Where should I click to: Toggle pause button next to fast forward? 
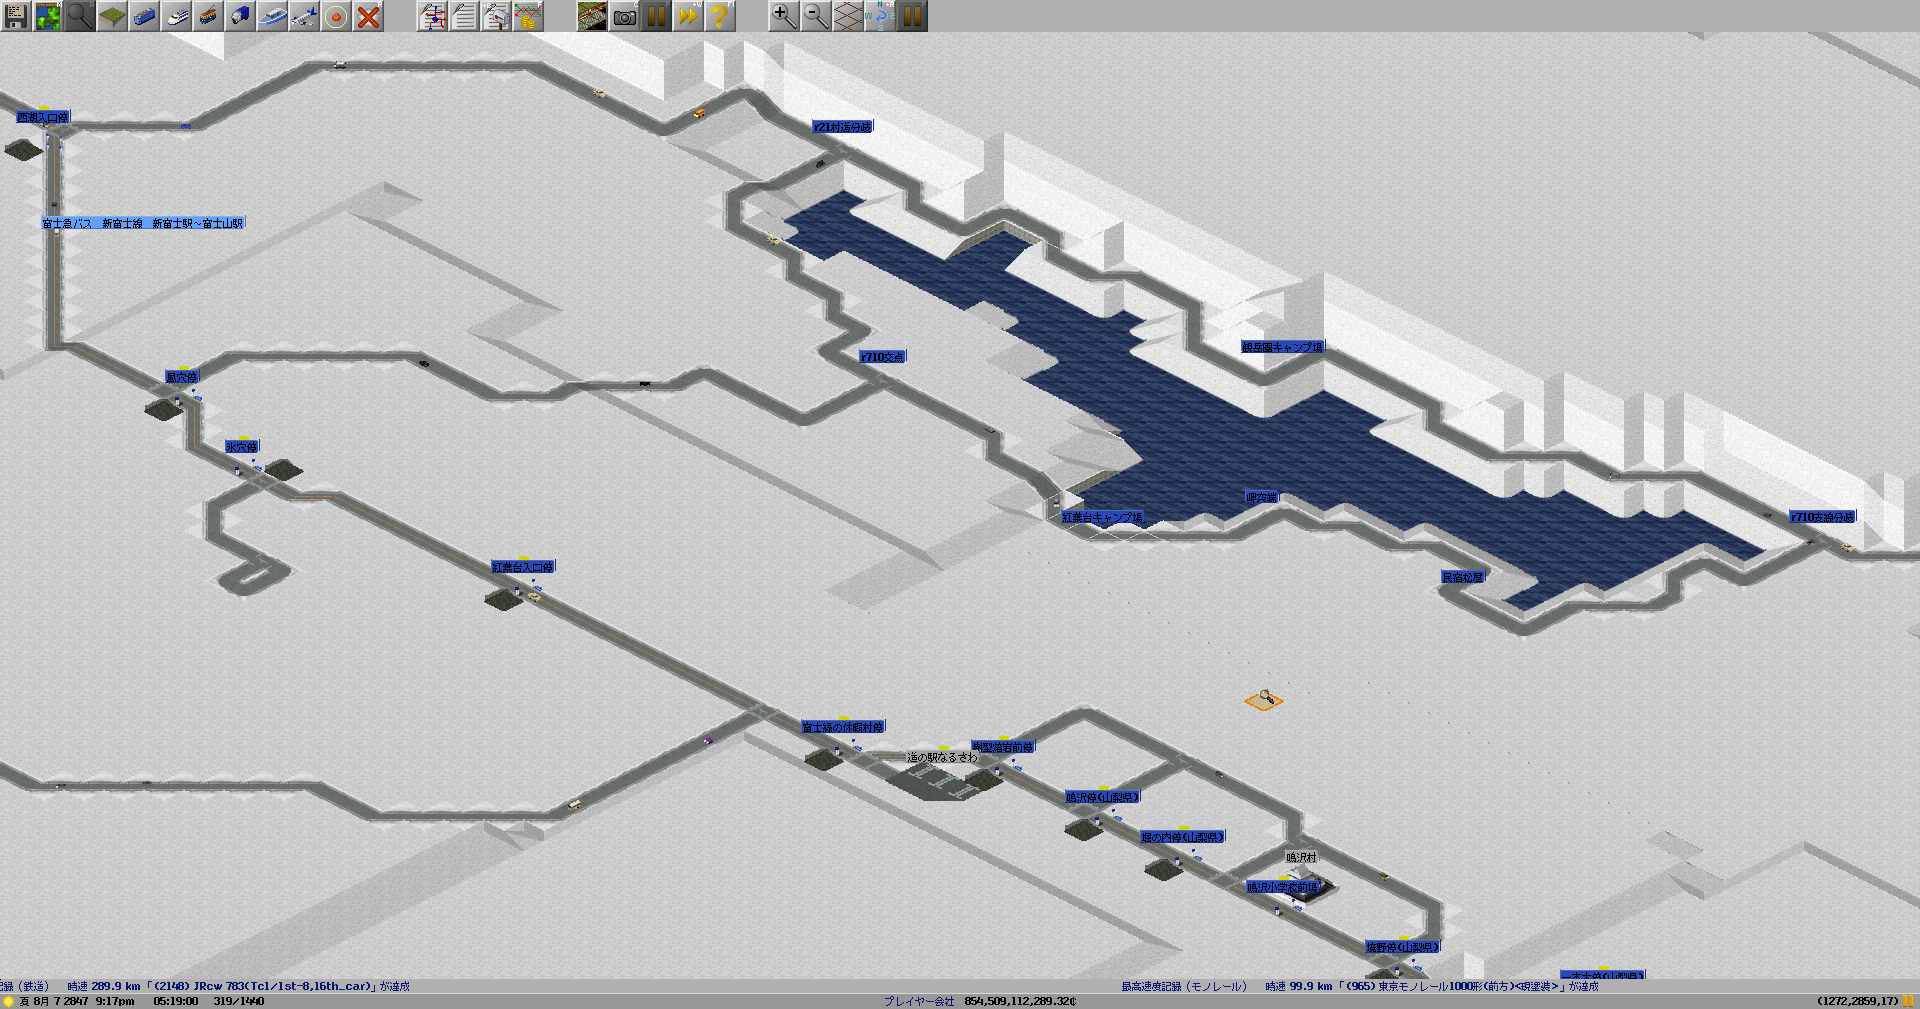[656, 16]
